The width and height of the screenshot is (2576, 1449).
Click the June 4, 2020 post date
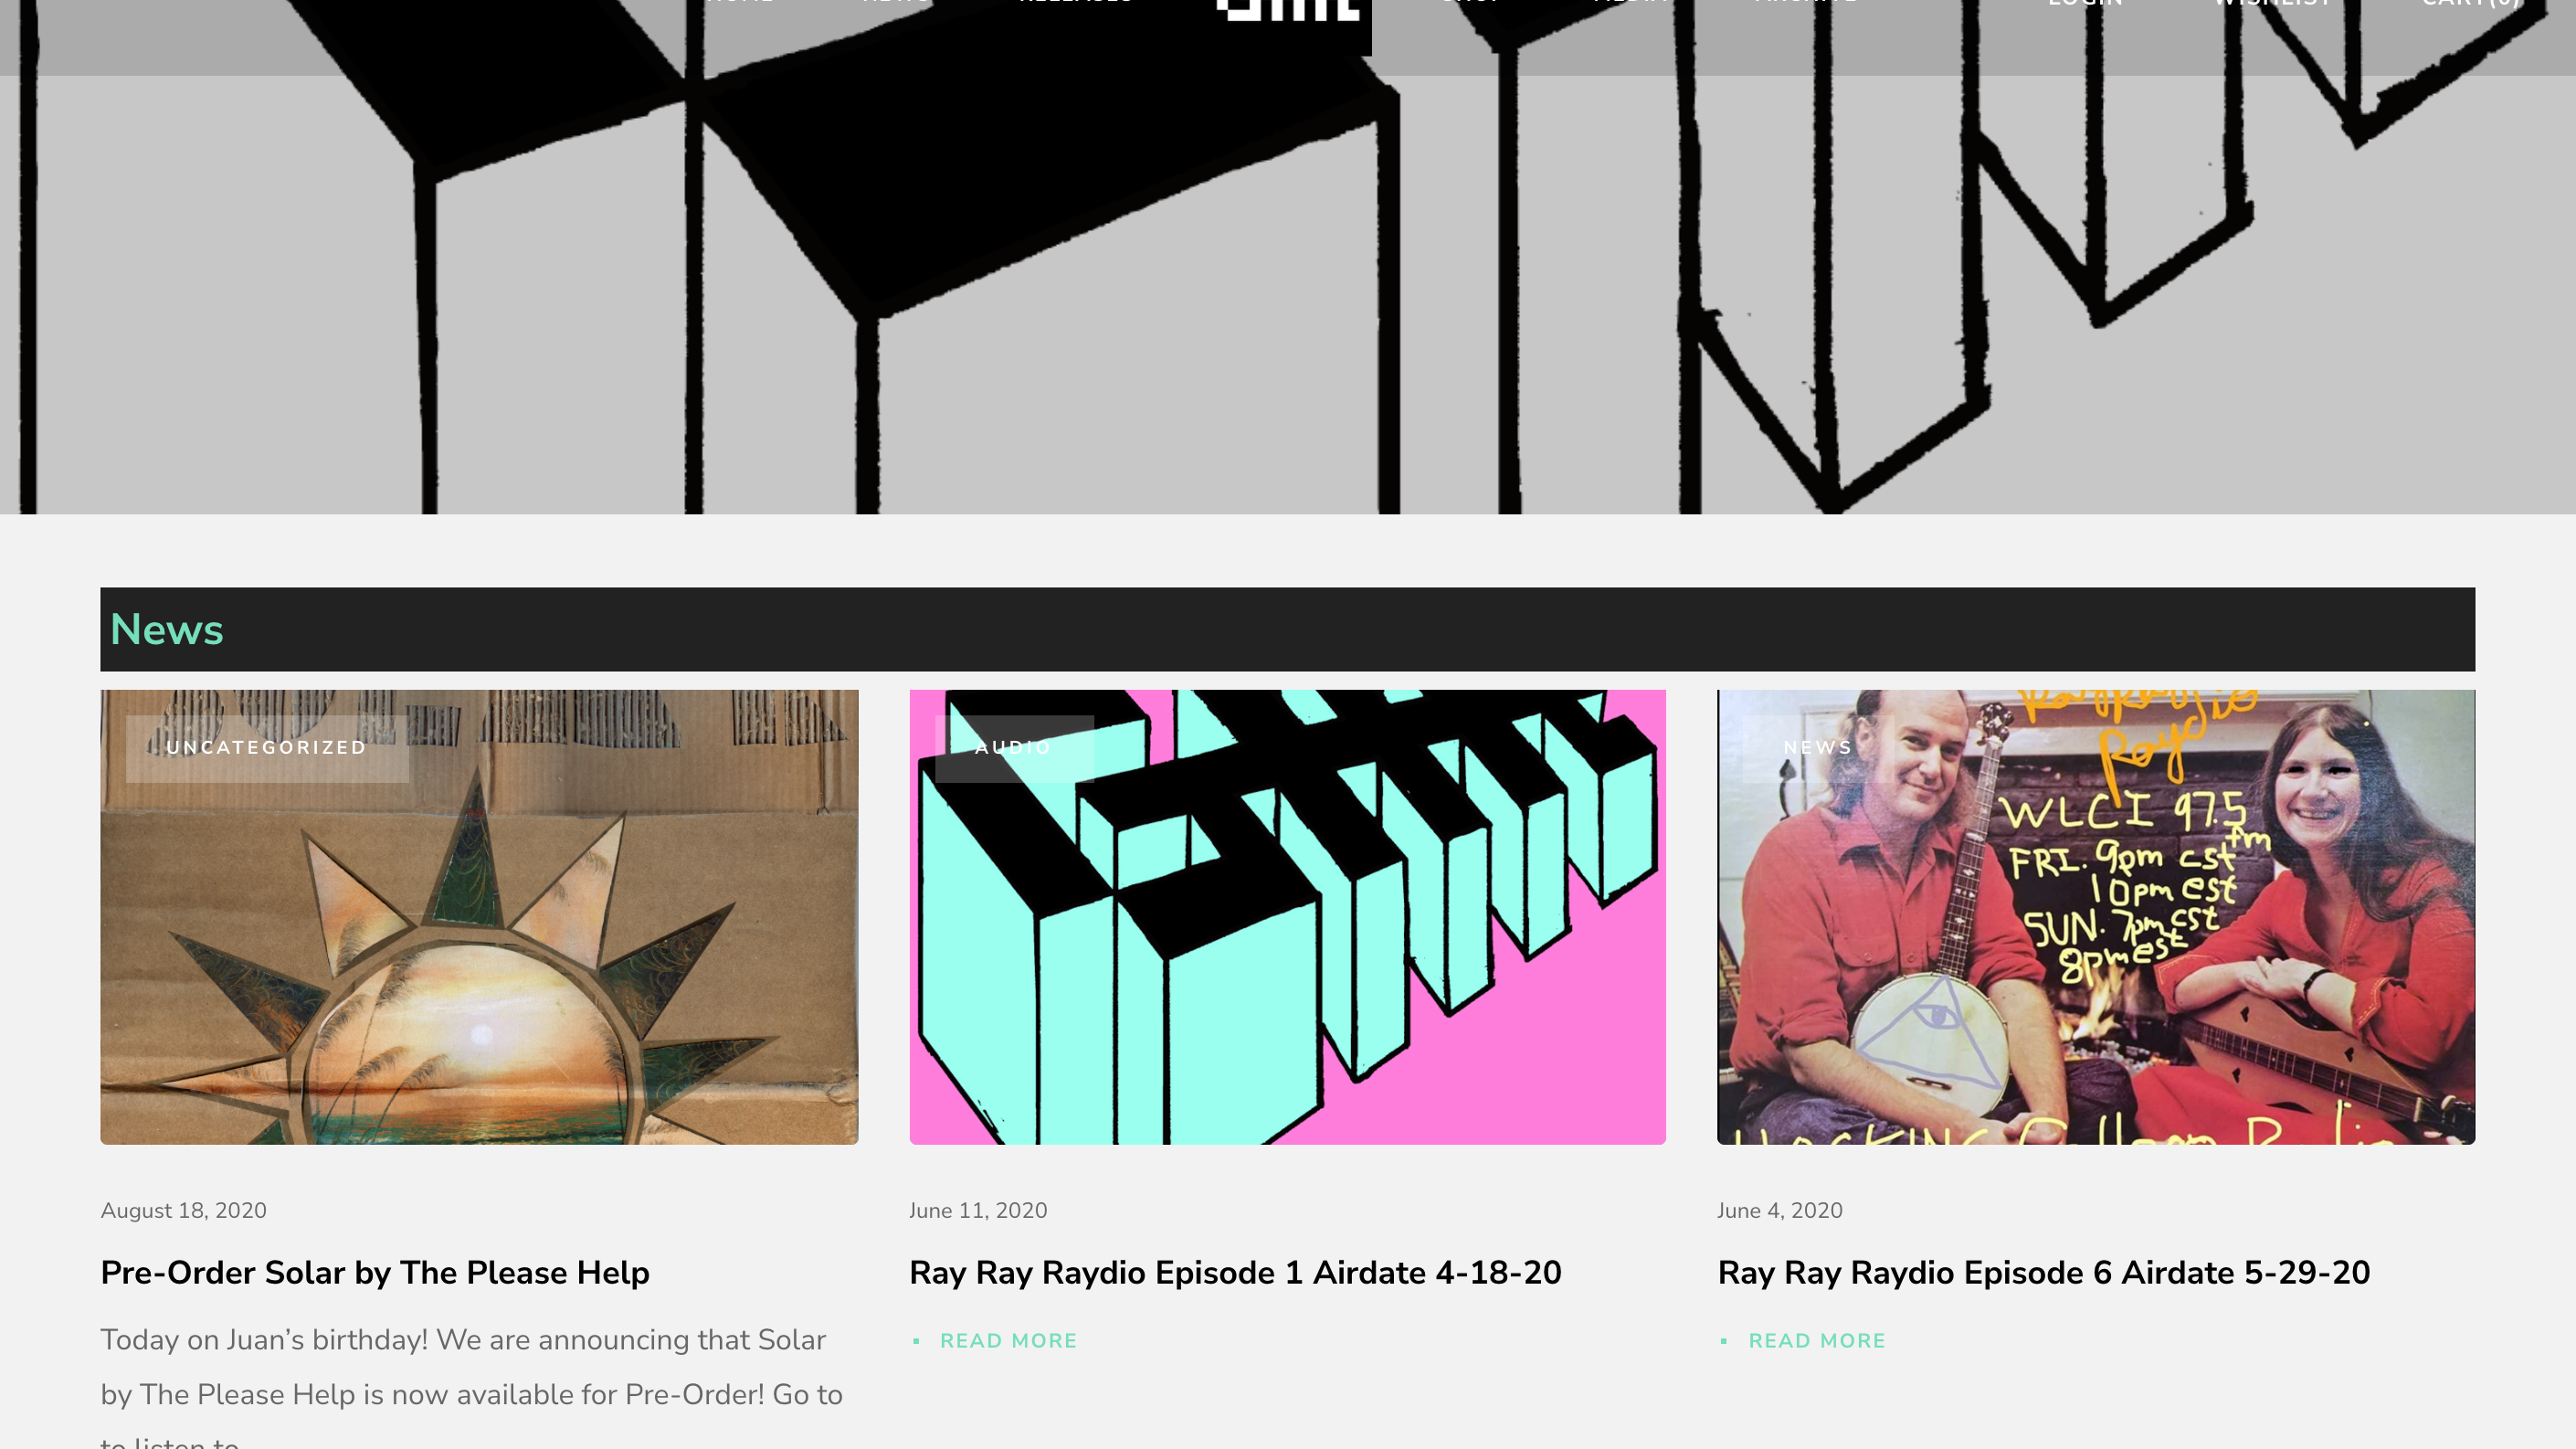(x=1780, y=1211)
